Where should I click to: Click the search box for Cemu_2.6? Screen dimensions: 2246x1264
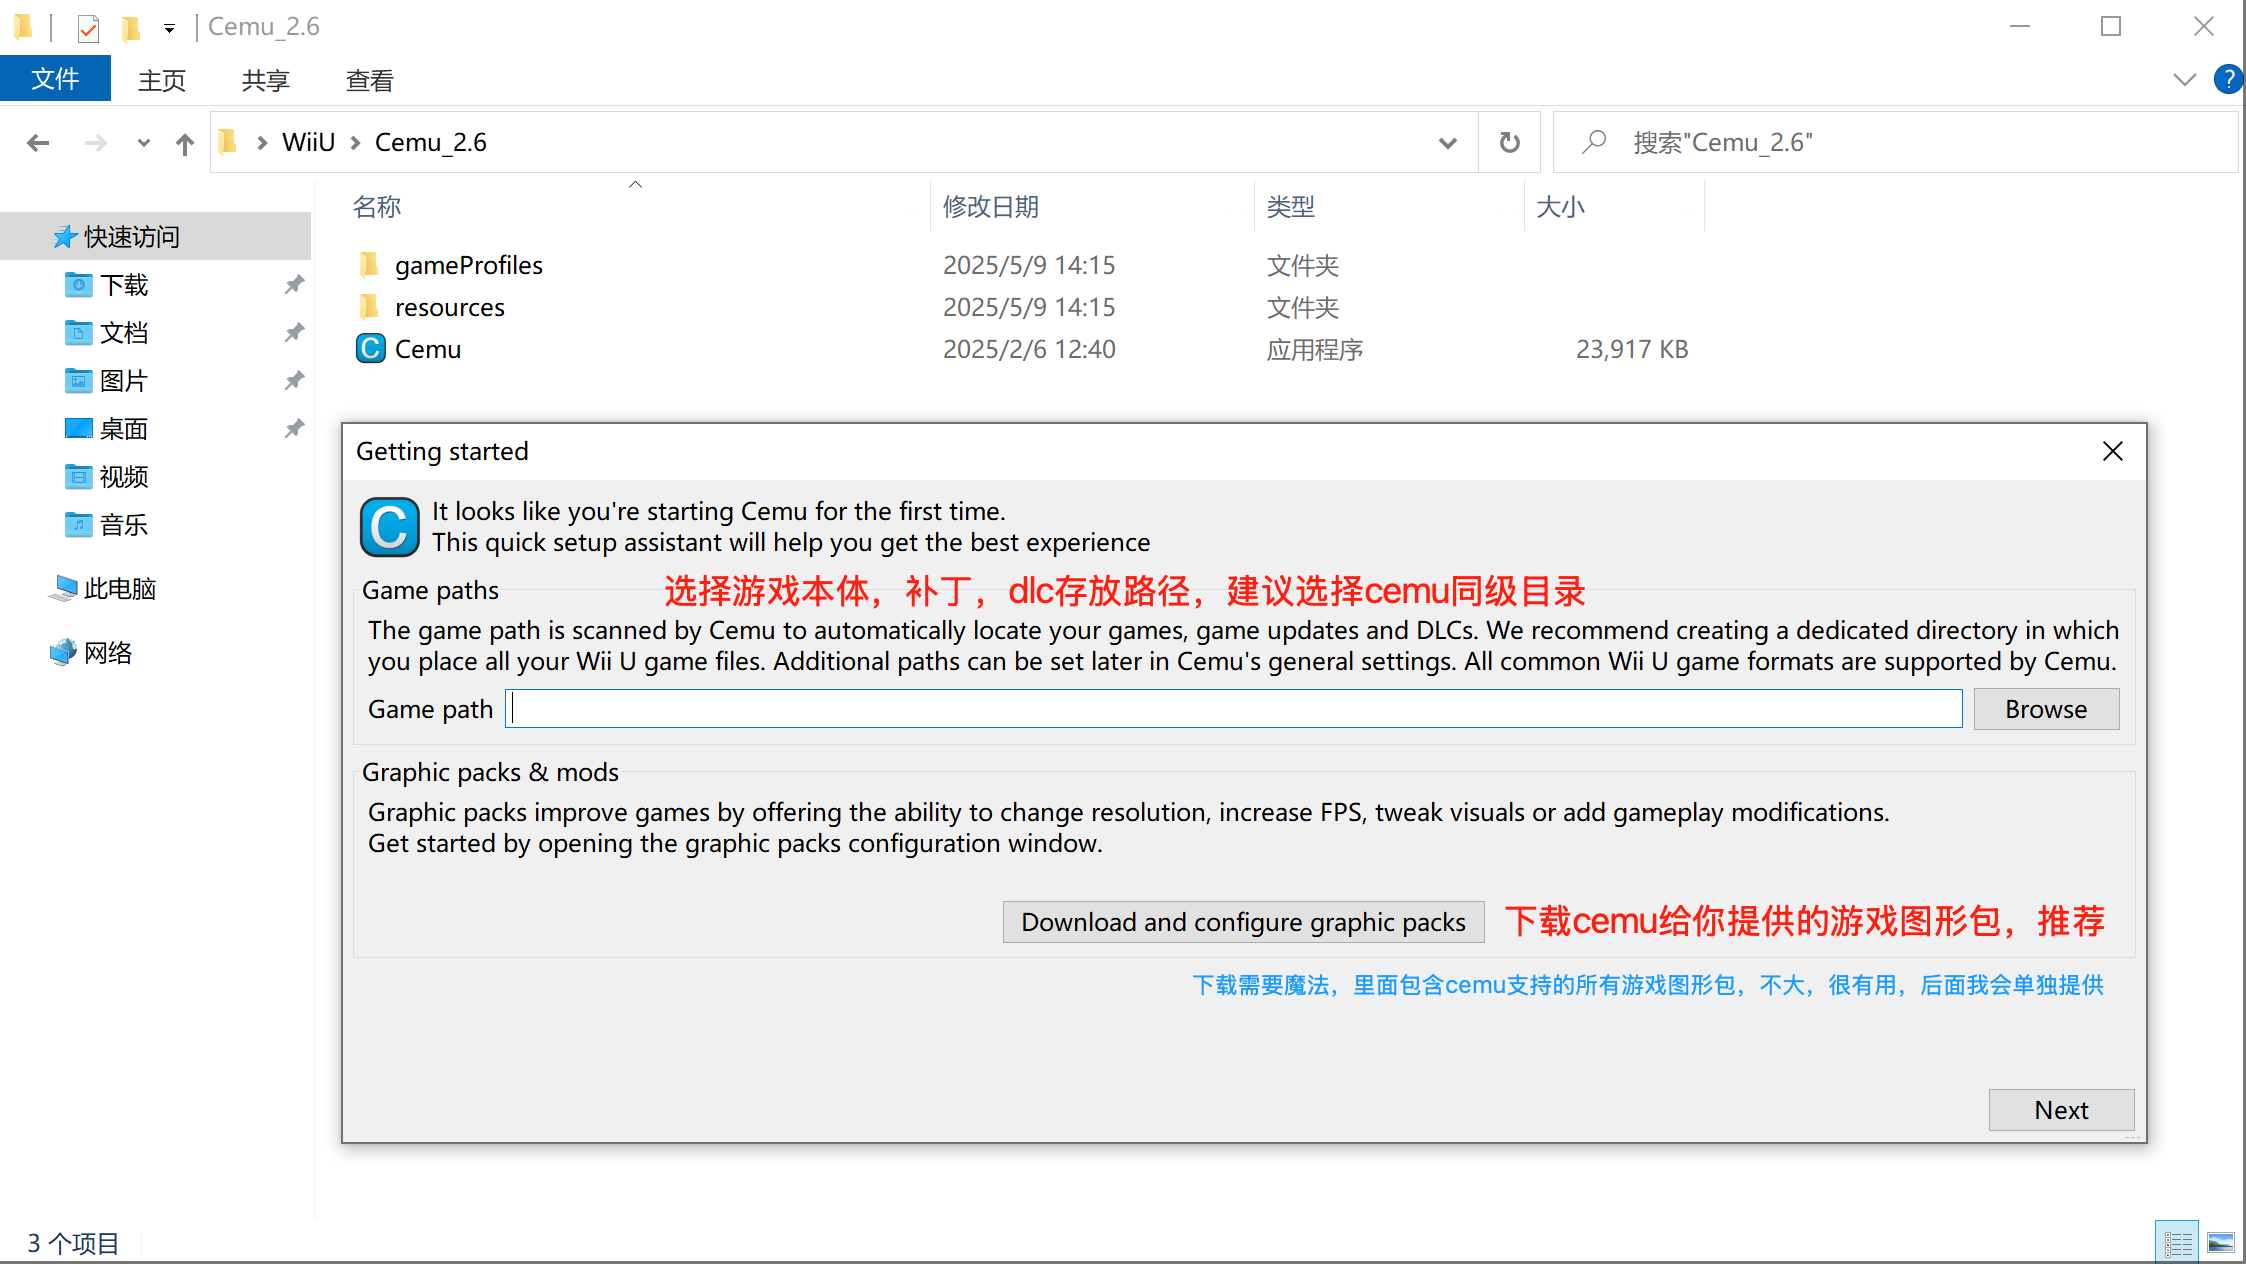point(1895,143)
